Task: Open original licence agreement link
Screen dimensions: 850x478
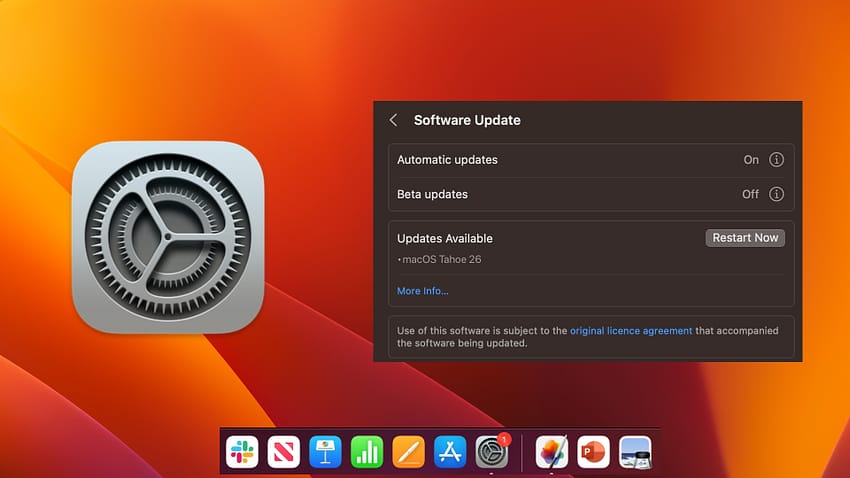Action: tap(631, 331)
